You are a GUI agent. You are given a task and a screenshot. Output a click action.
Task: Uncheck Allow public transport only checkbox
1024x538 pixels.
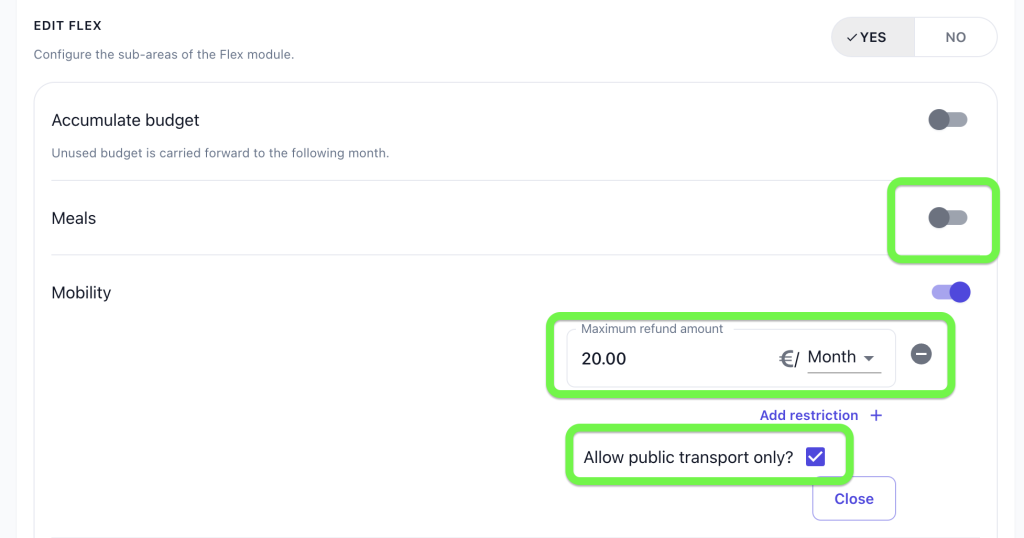point(815,456)
